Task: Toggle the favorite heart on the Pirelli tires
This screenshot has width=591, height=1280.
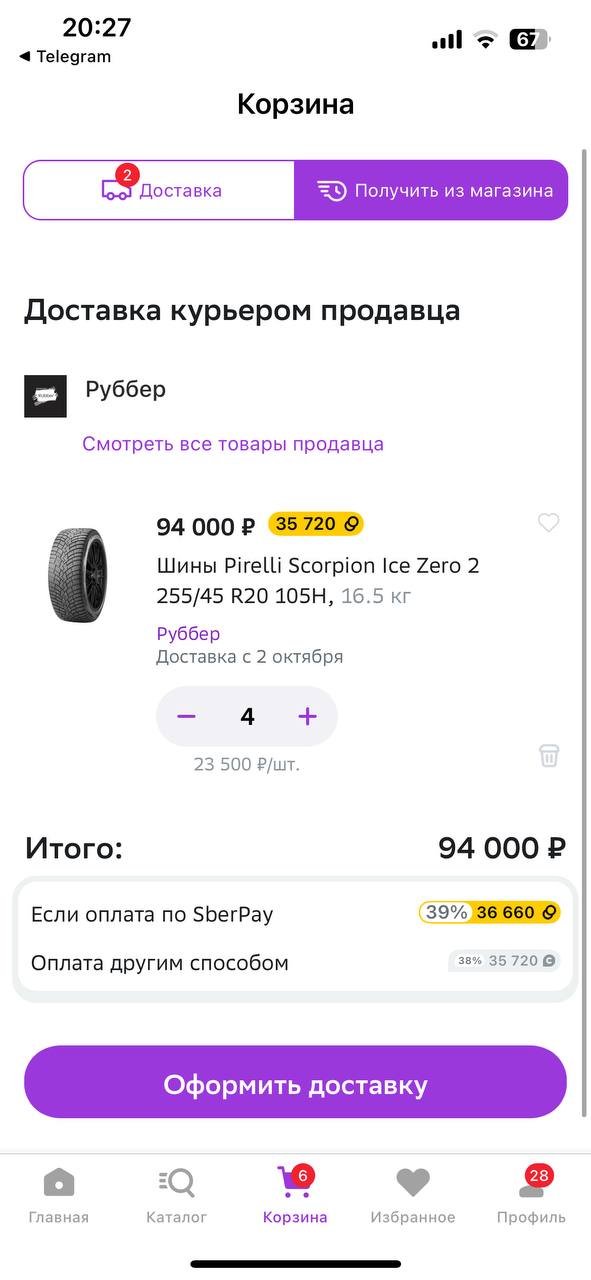Action: (x=548, y=522)
